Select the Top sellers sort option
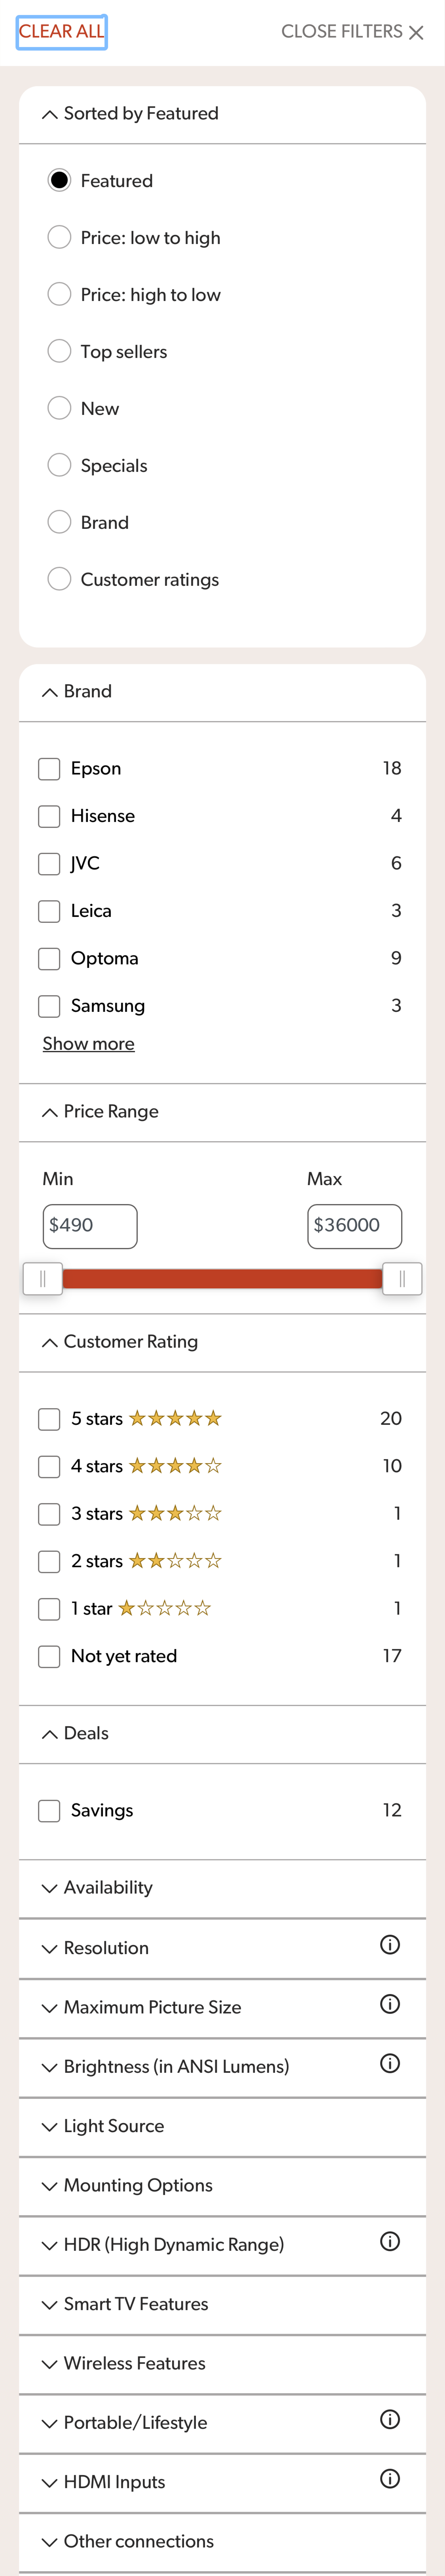445x2576 pixels. point(58,351)
